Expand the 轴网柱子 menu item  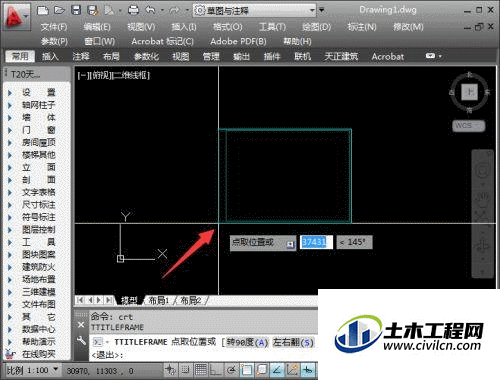click(x=38, y=105)
